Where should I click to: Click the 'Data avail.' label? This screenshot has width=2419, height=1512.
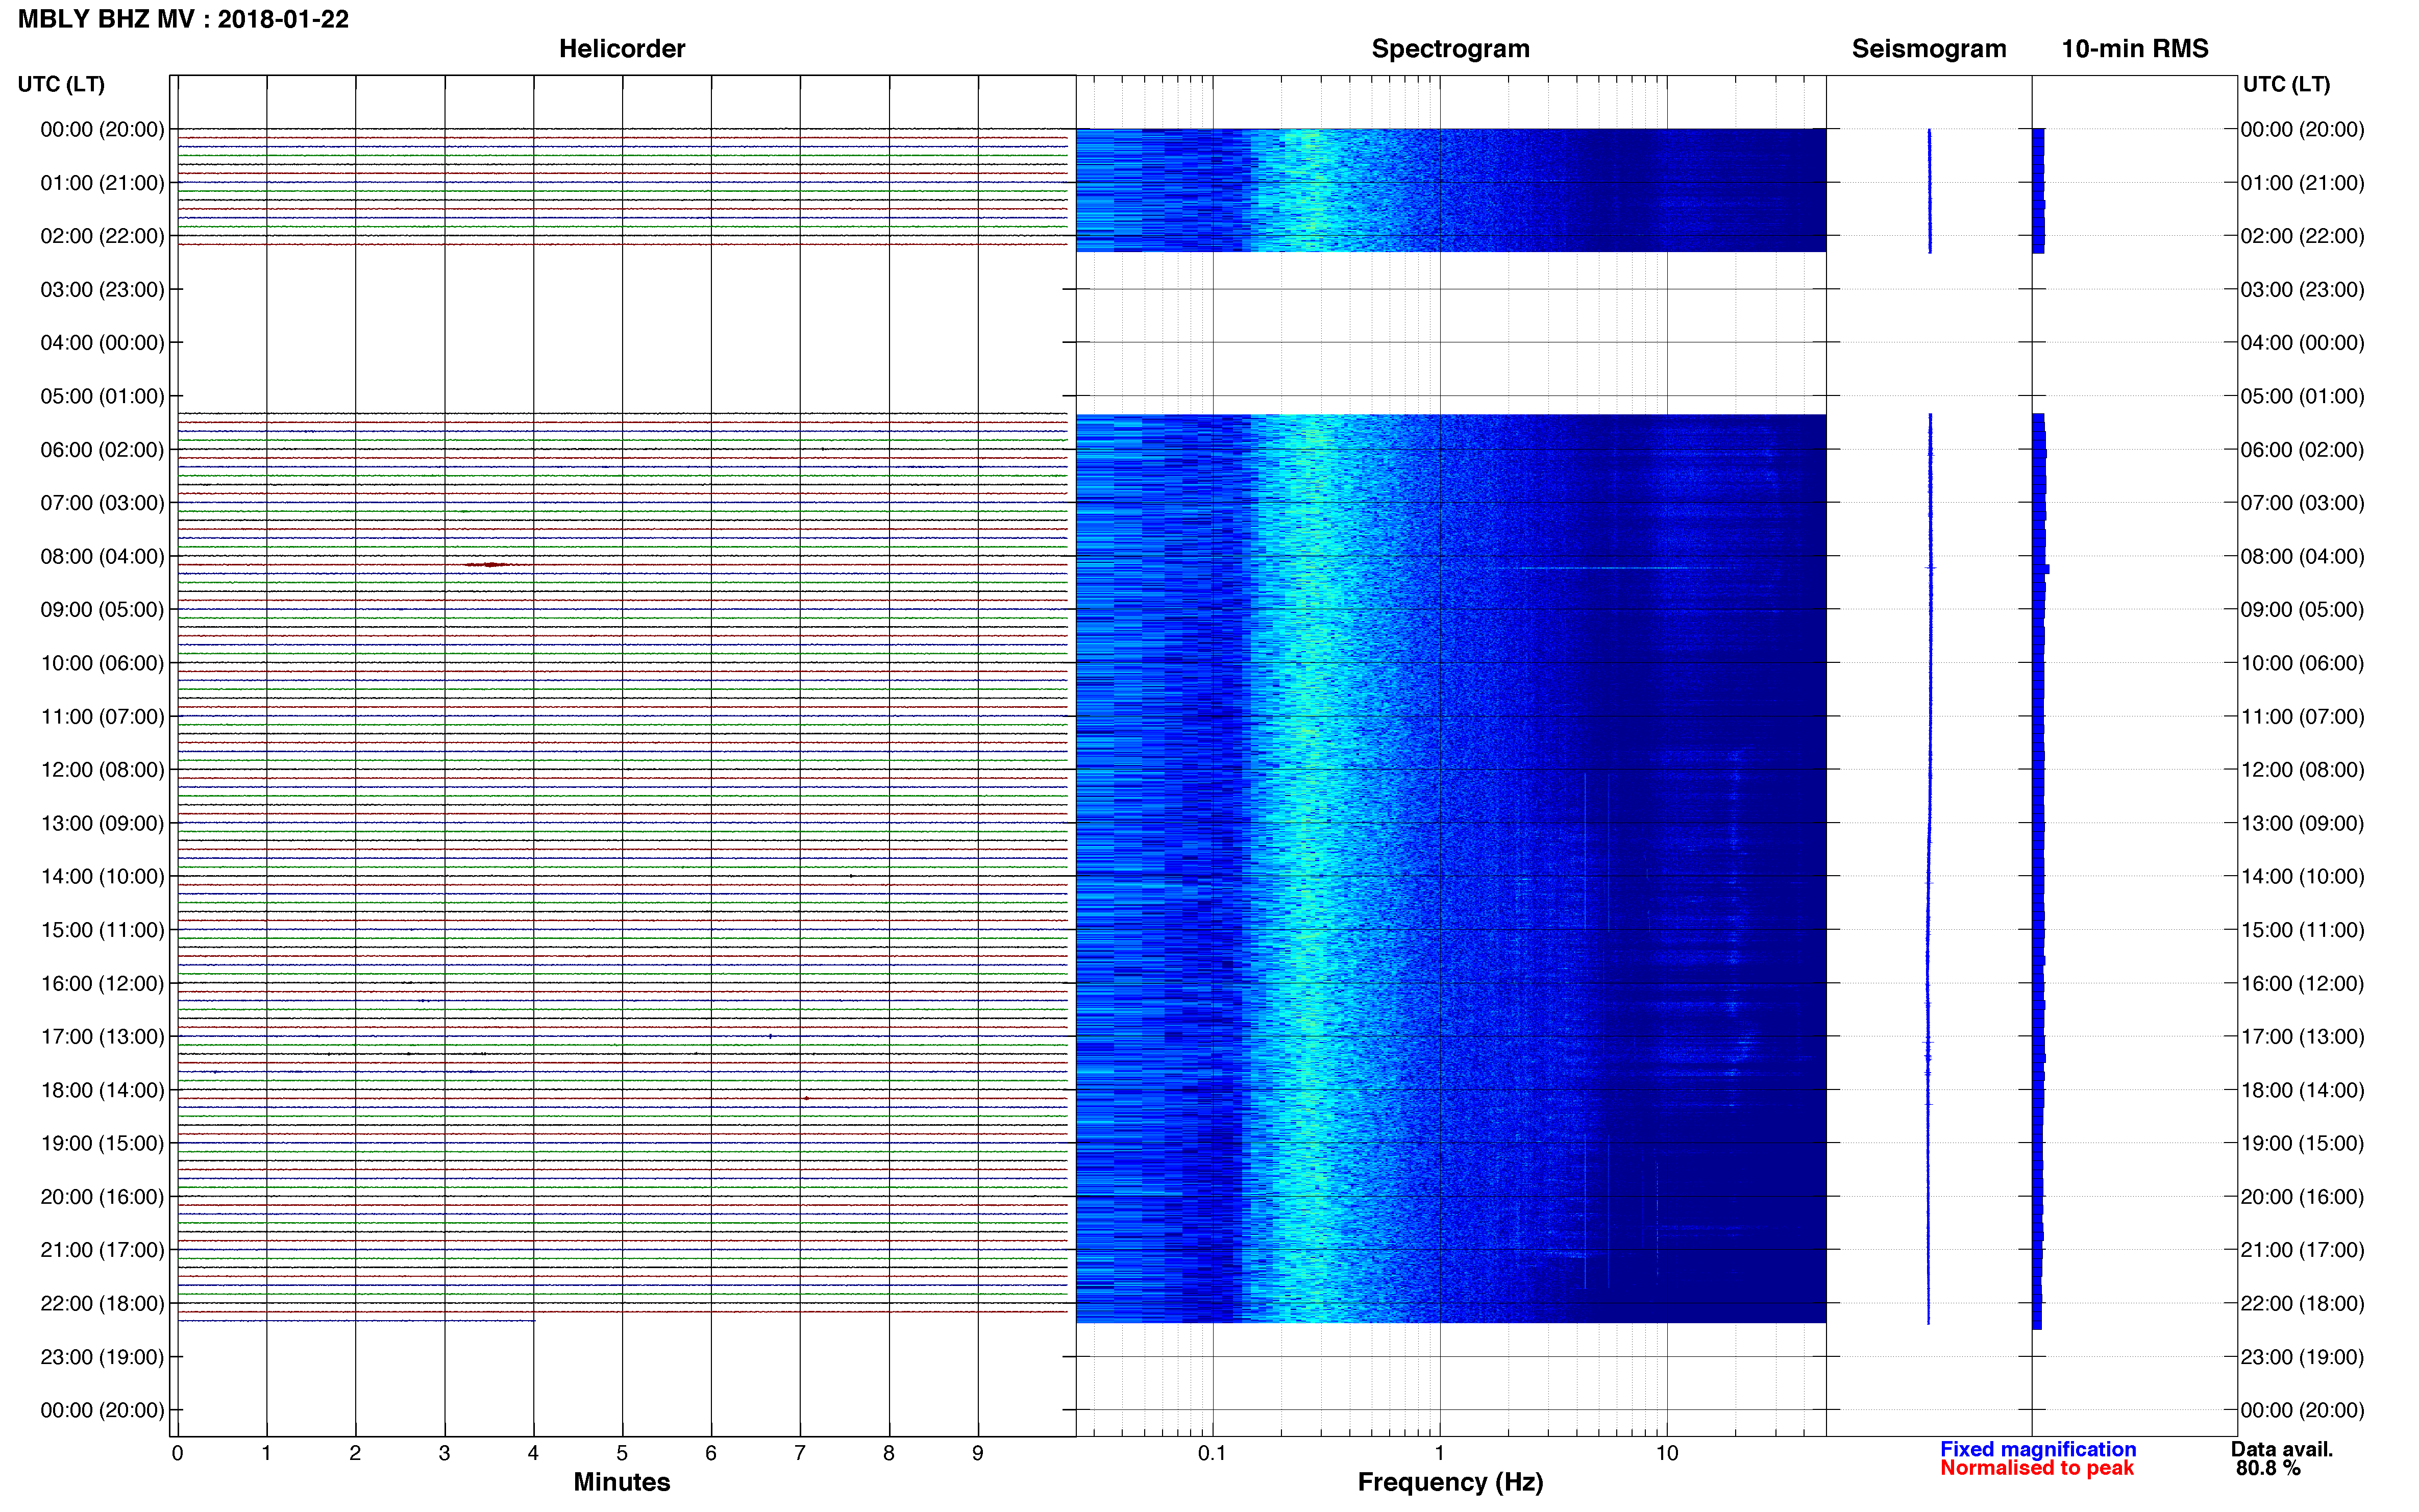click(x=2282, y=1449)
